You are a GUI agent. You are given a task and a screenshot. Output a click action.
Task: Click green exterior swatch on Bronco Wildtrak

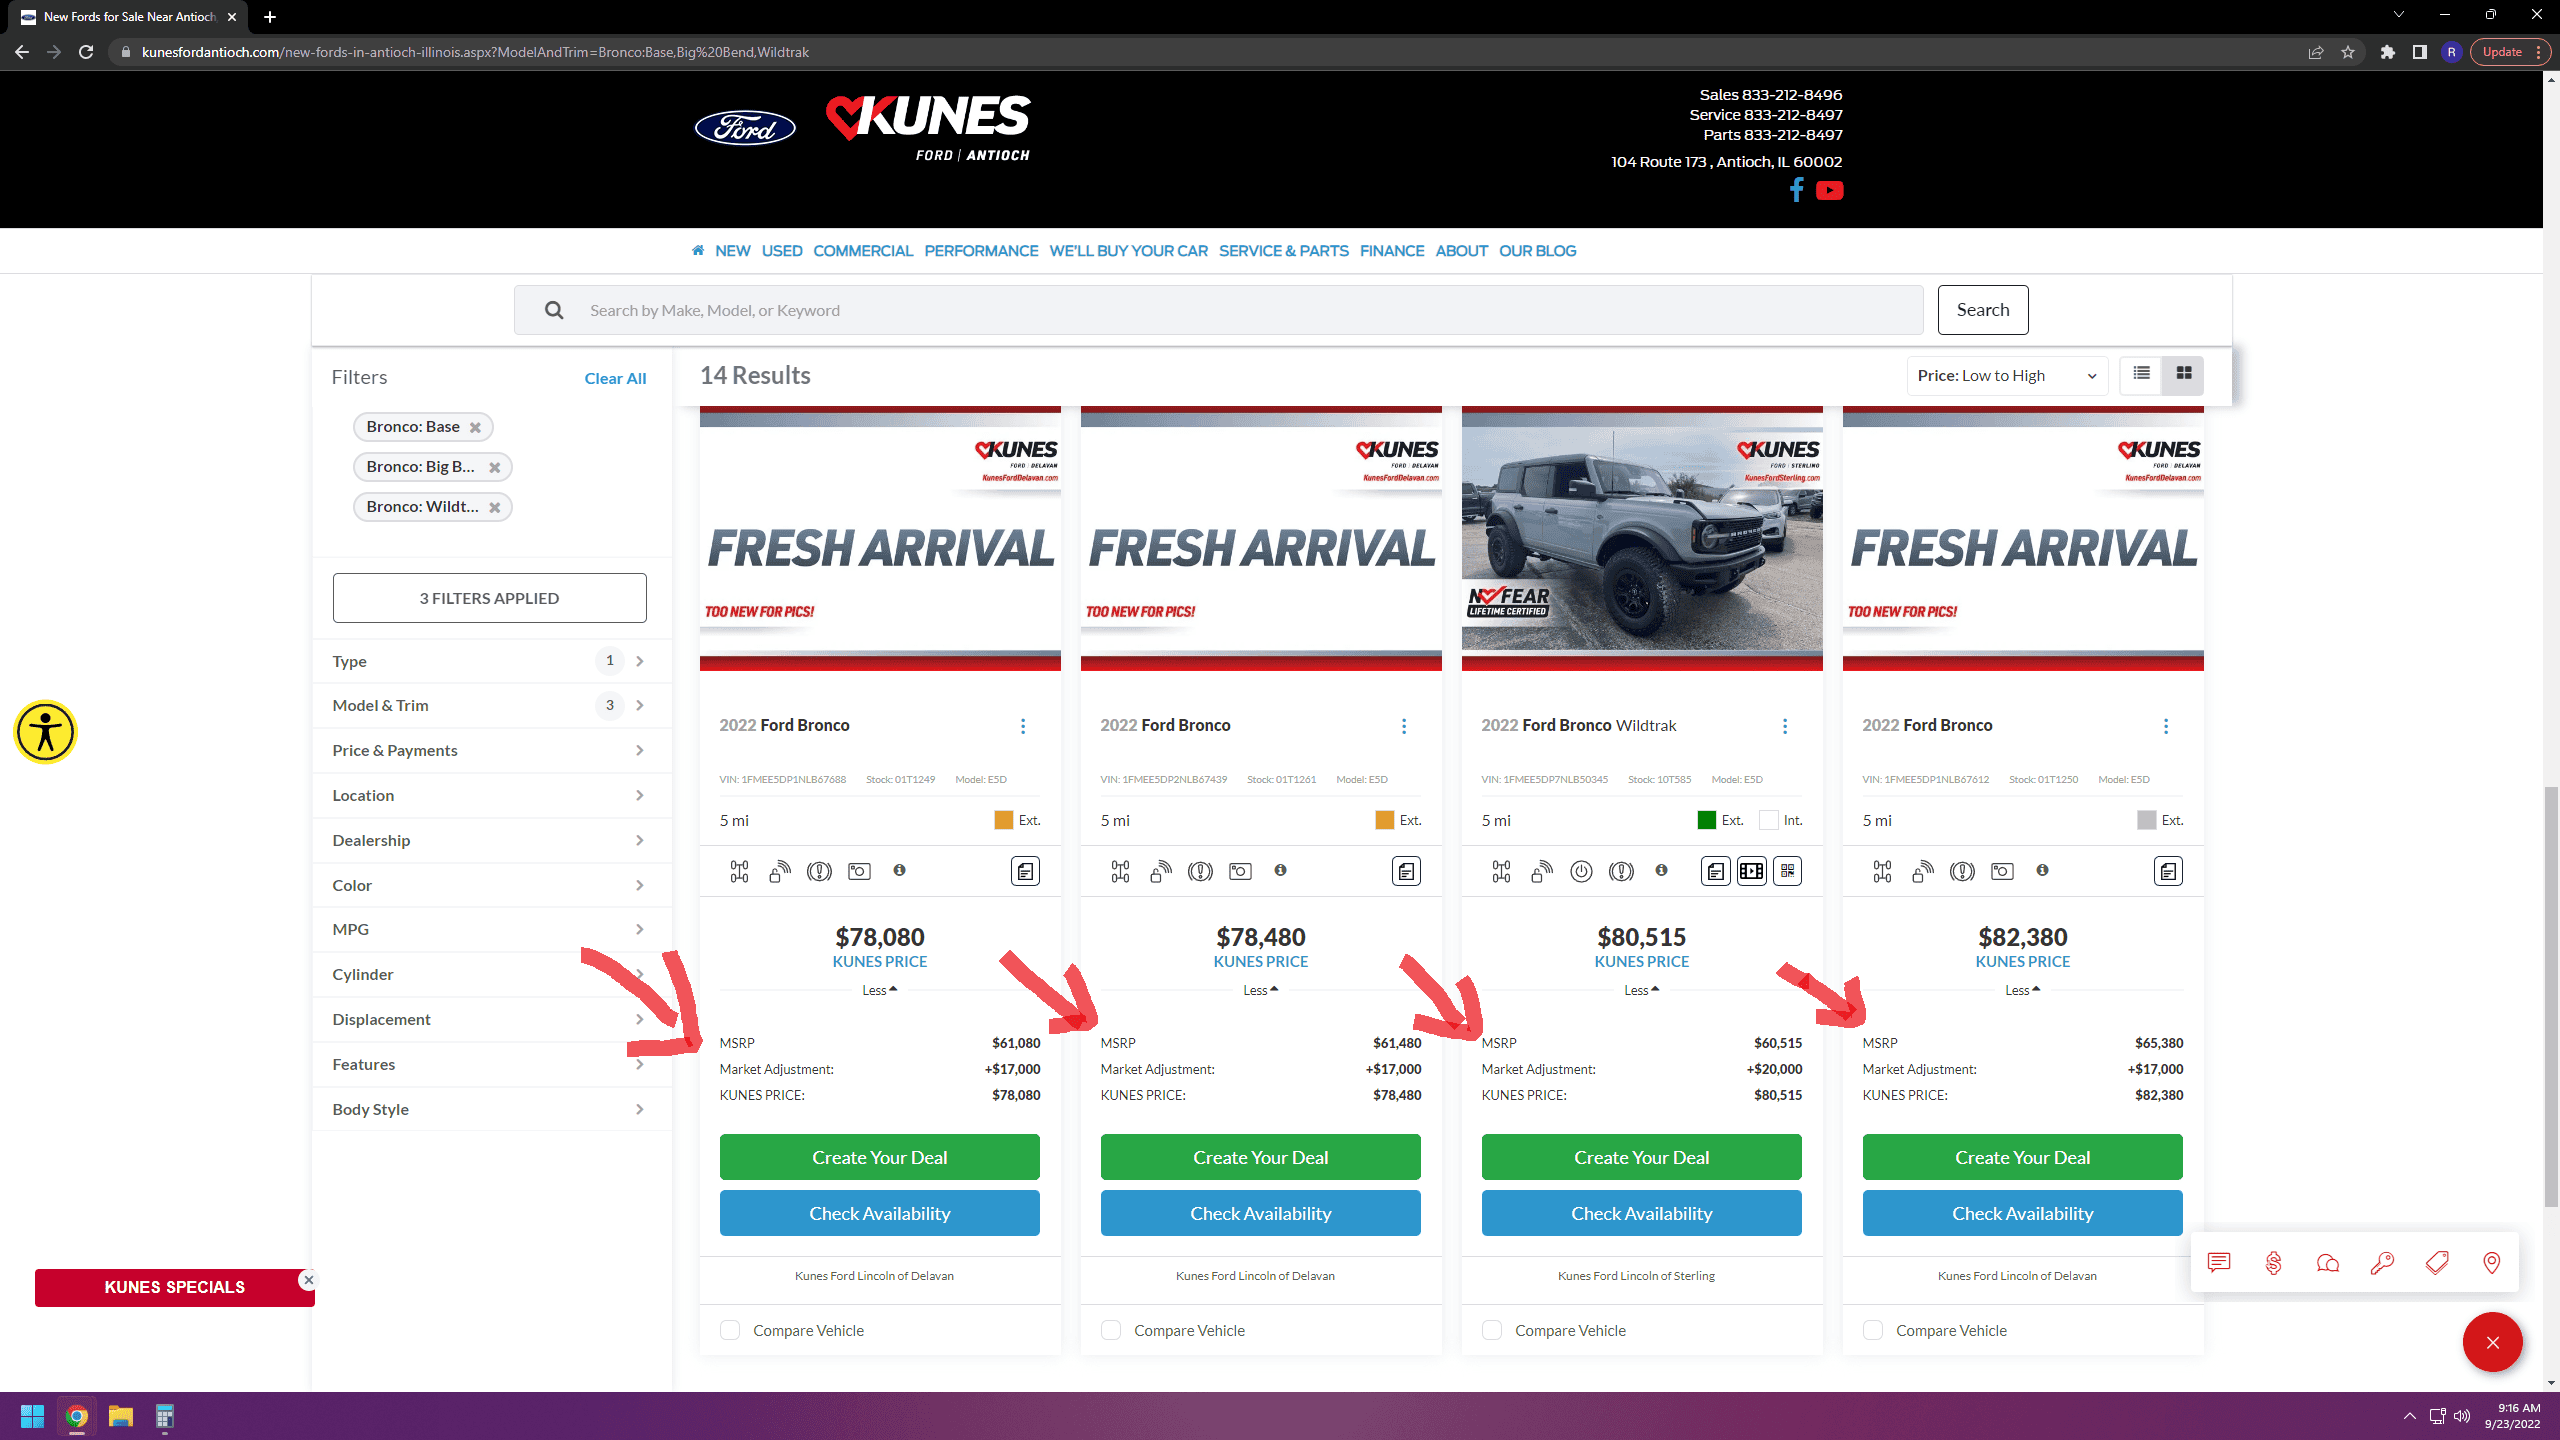pyautogui.click(x=1707, y=820)
